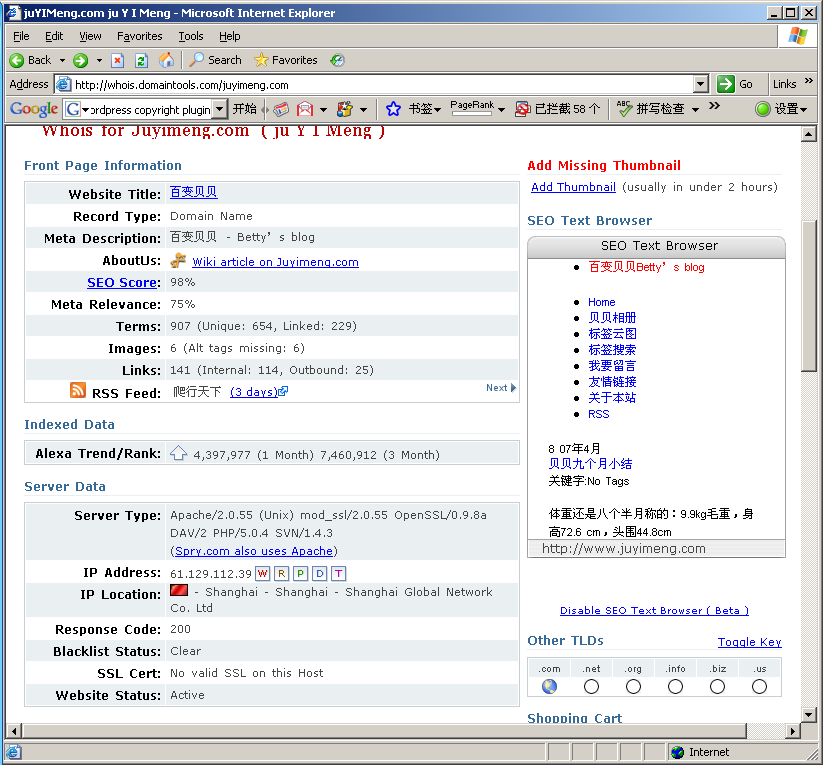Viewport: 823px width, 765px height.
Task: Click the Google toolbar news icon
Action: pyautogui.click(x=281, y=109)
